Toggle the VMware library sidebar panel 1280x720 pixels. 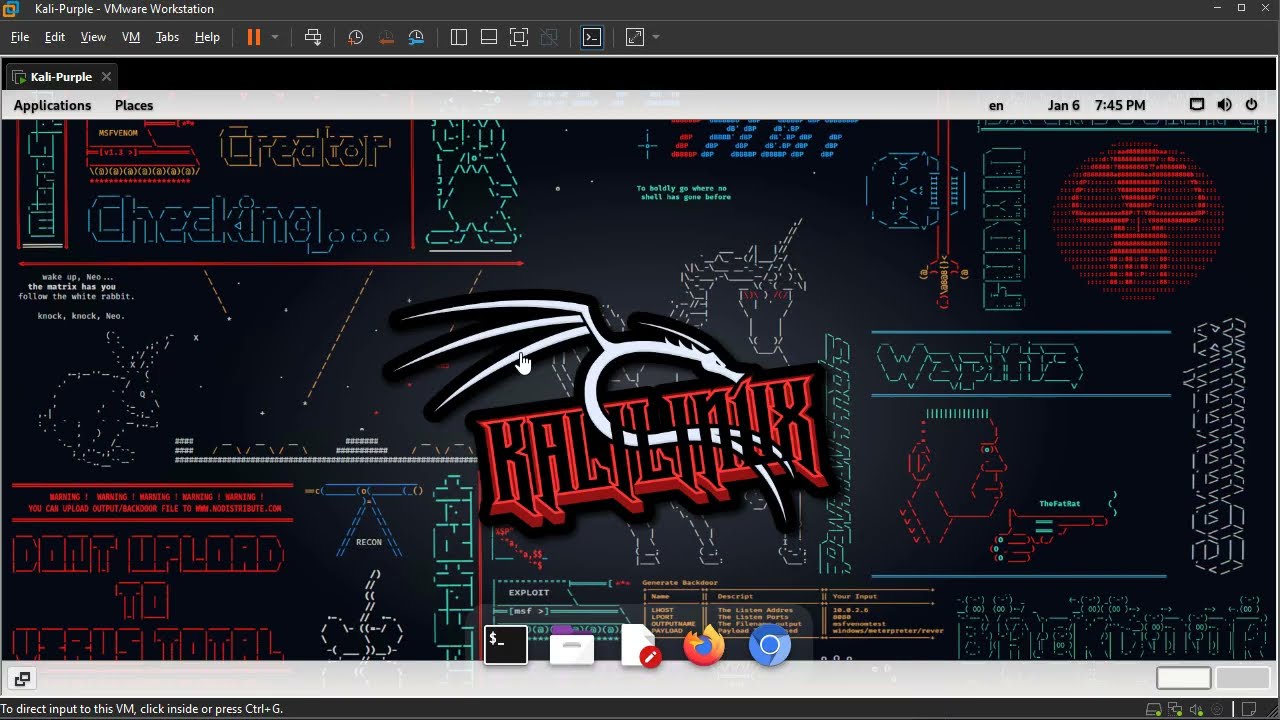(459, 37)
